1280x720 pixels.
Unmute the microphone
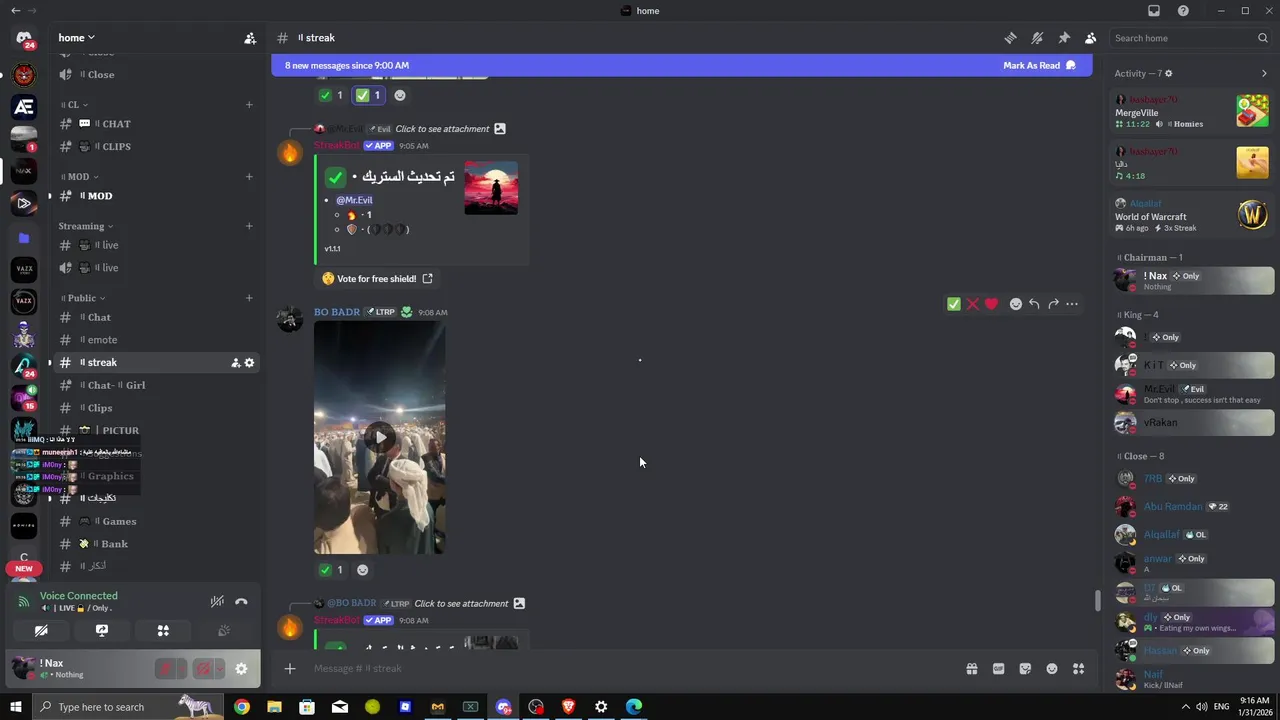click(165, 669)
